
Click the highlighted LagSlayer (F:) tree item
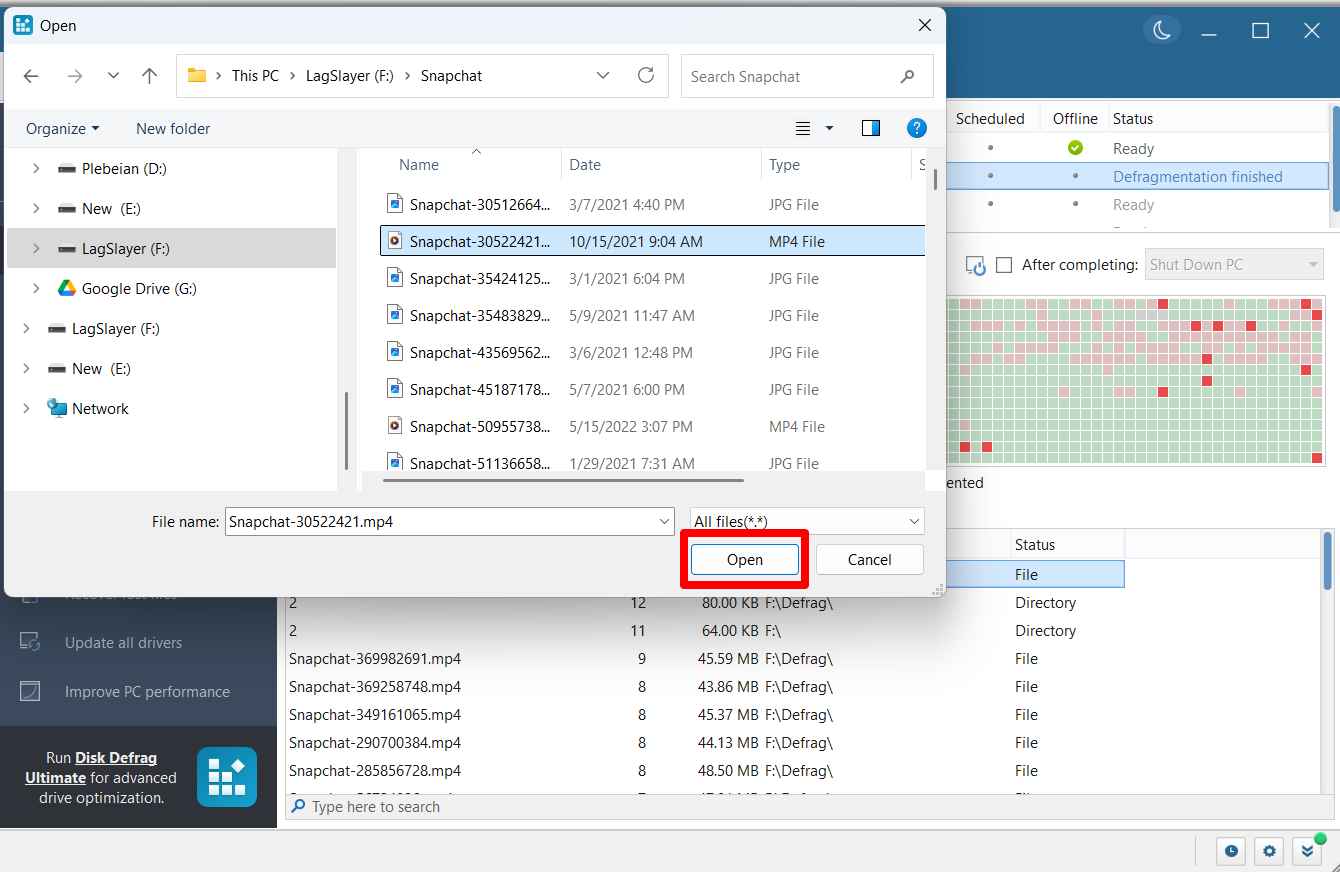coord(171,248)
